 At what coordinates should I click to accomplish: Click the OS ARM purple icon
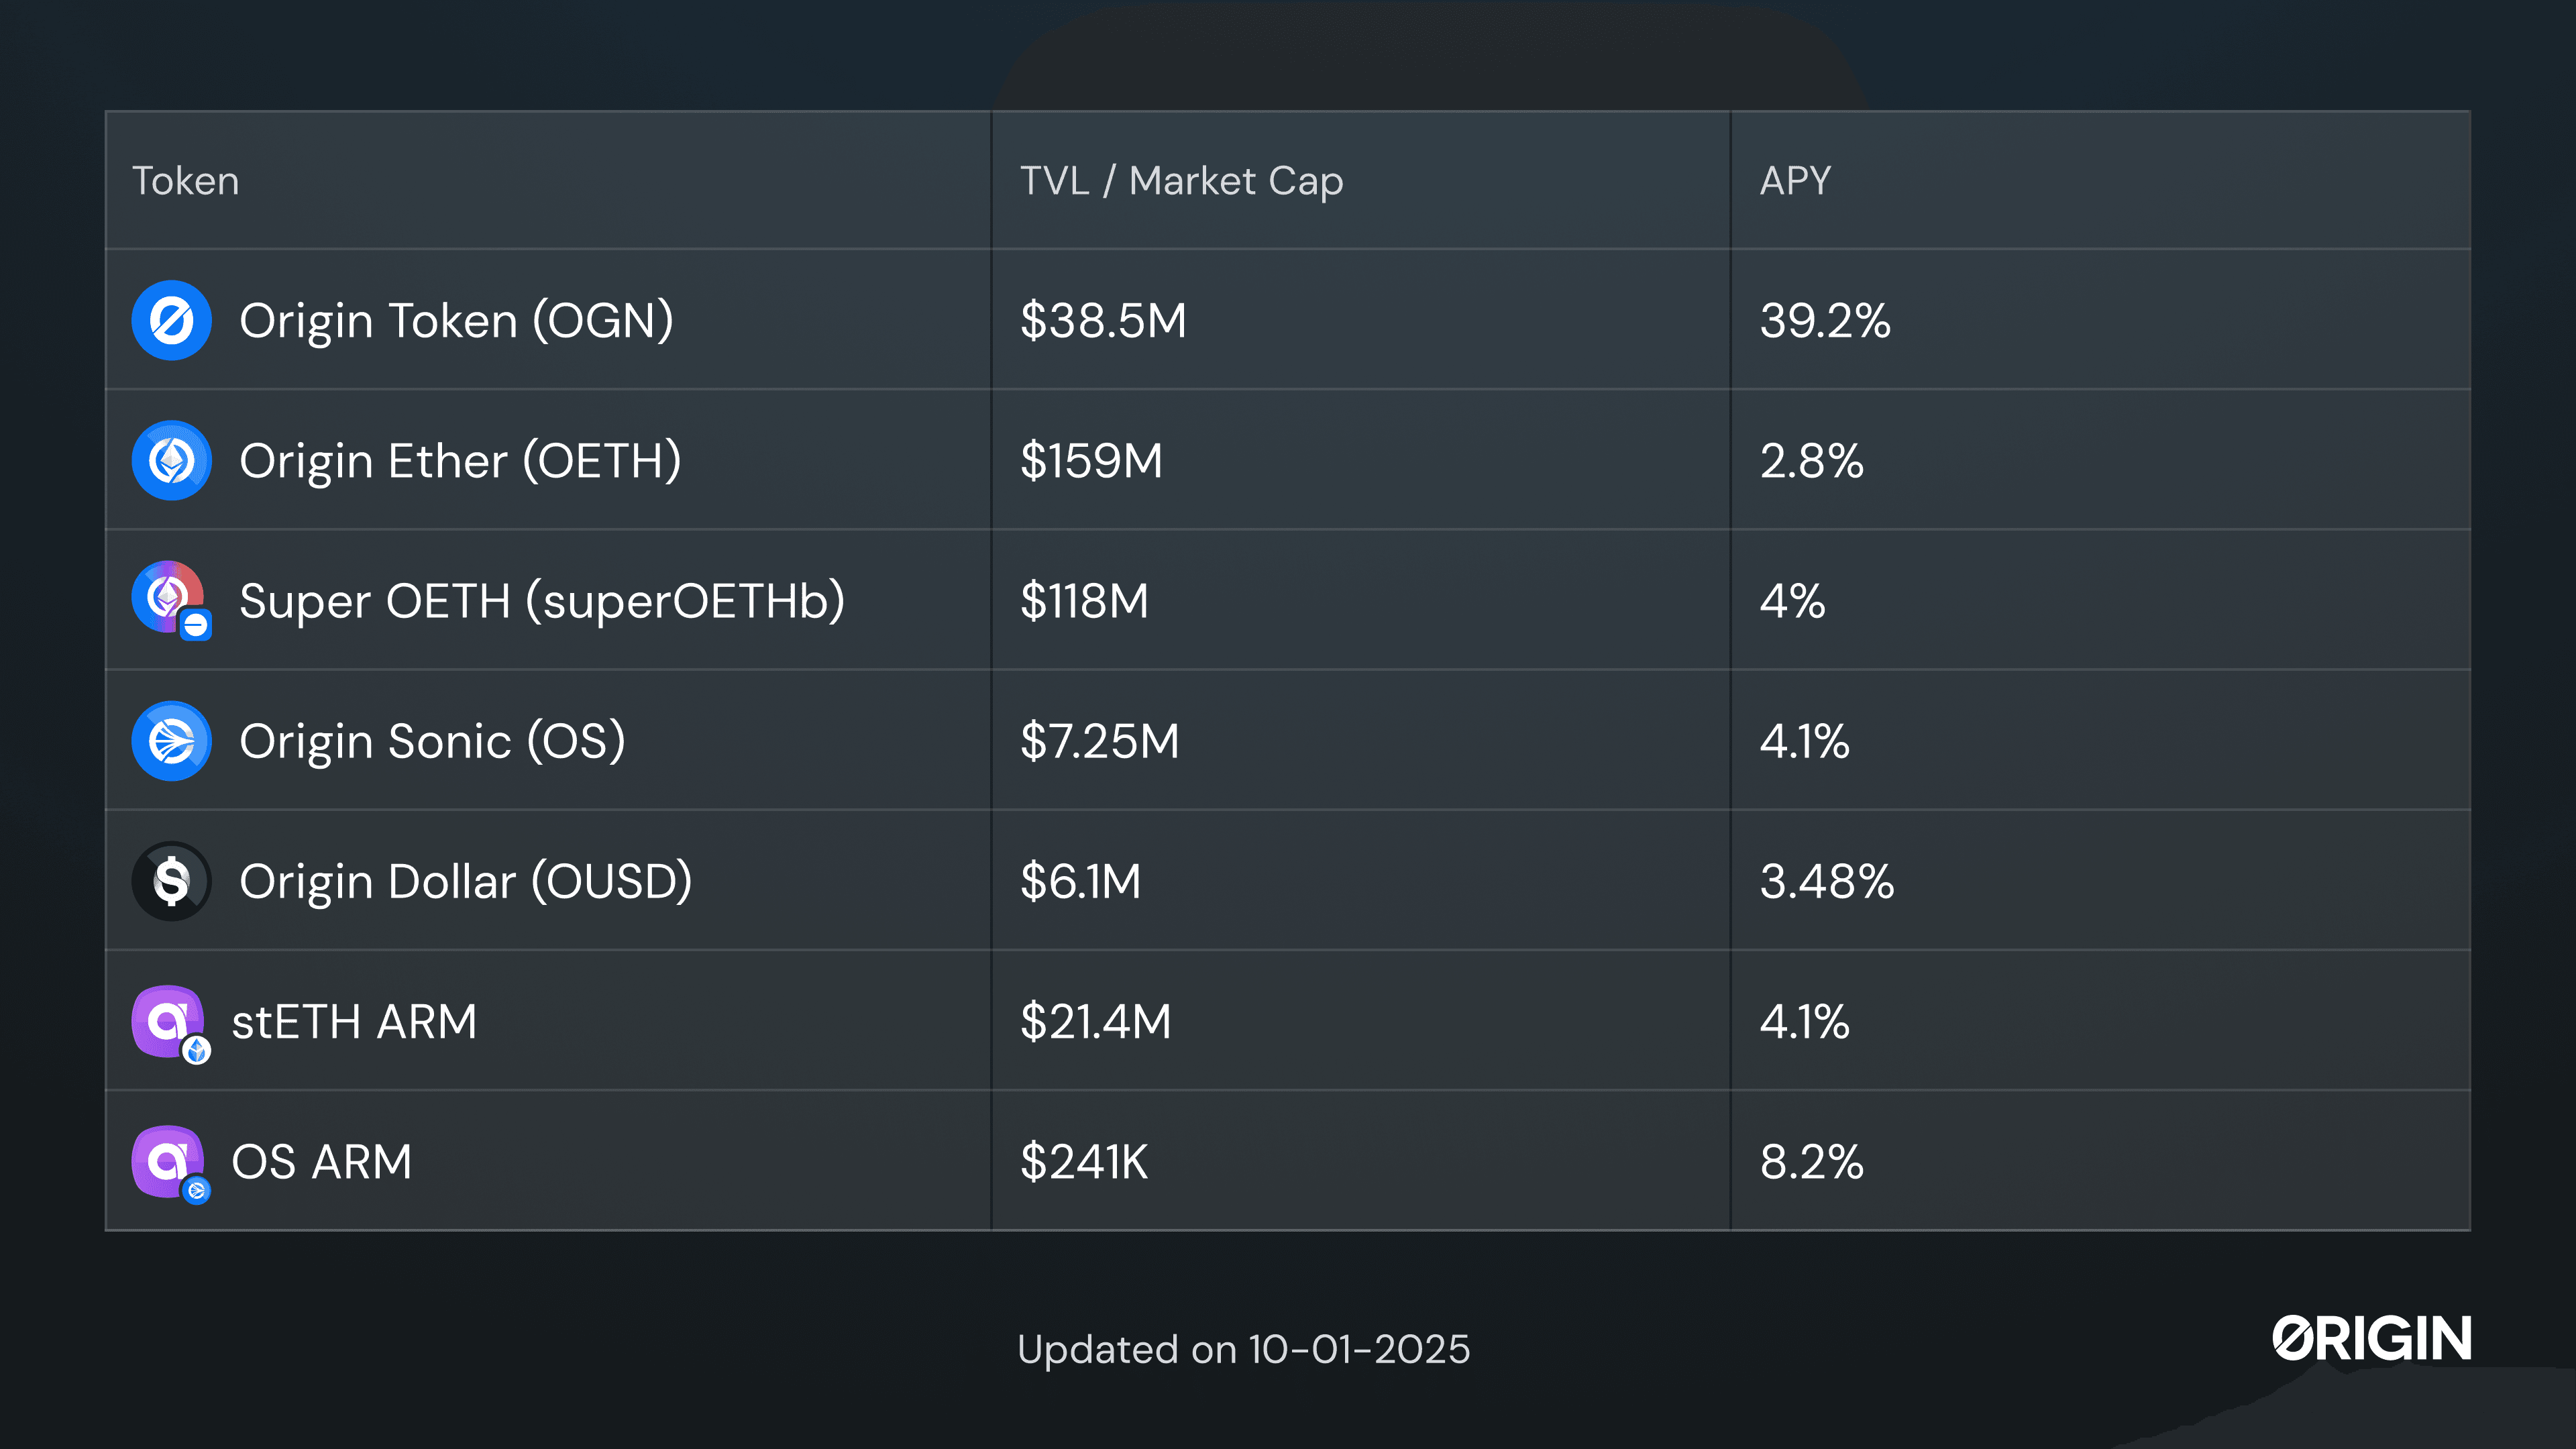pos(168,1161)
